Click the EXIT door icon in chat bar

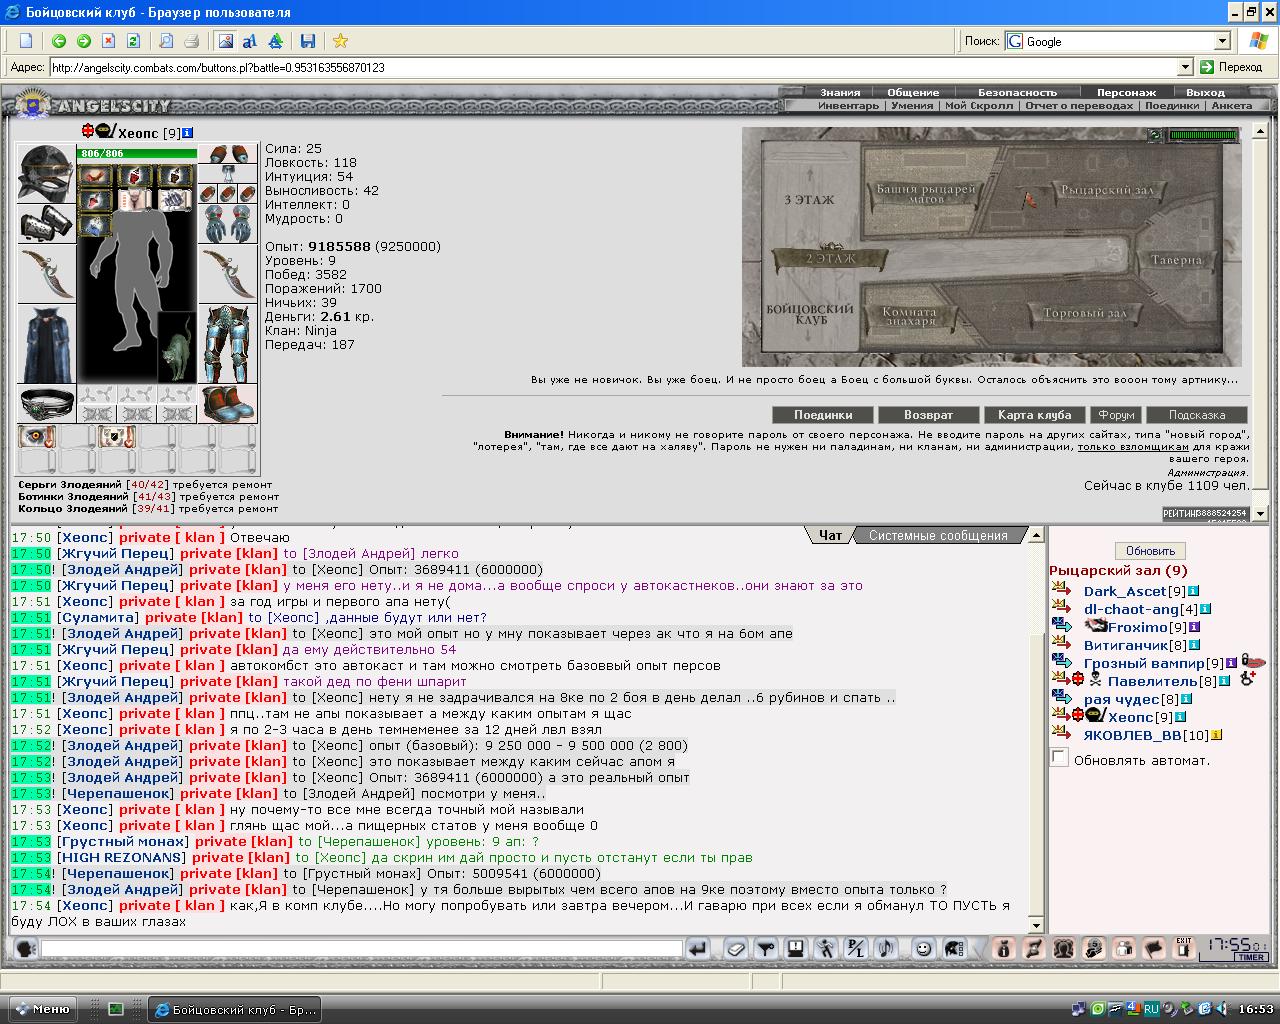(1184, 948)
